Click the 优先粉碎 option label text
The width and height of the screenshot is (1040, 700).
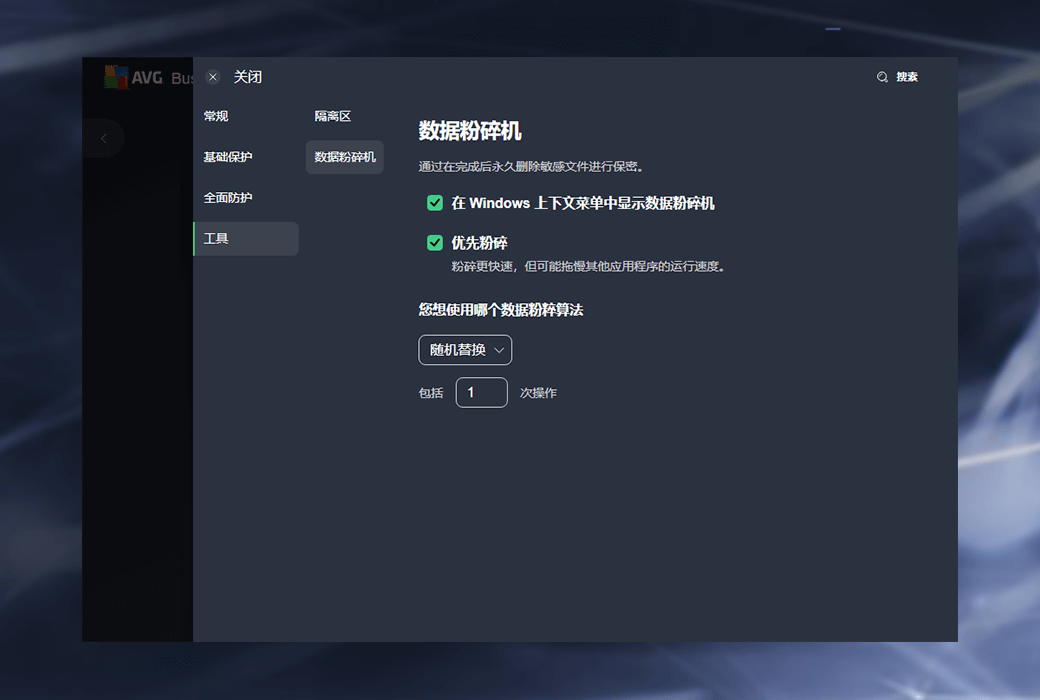click(x=479, y=243)
